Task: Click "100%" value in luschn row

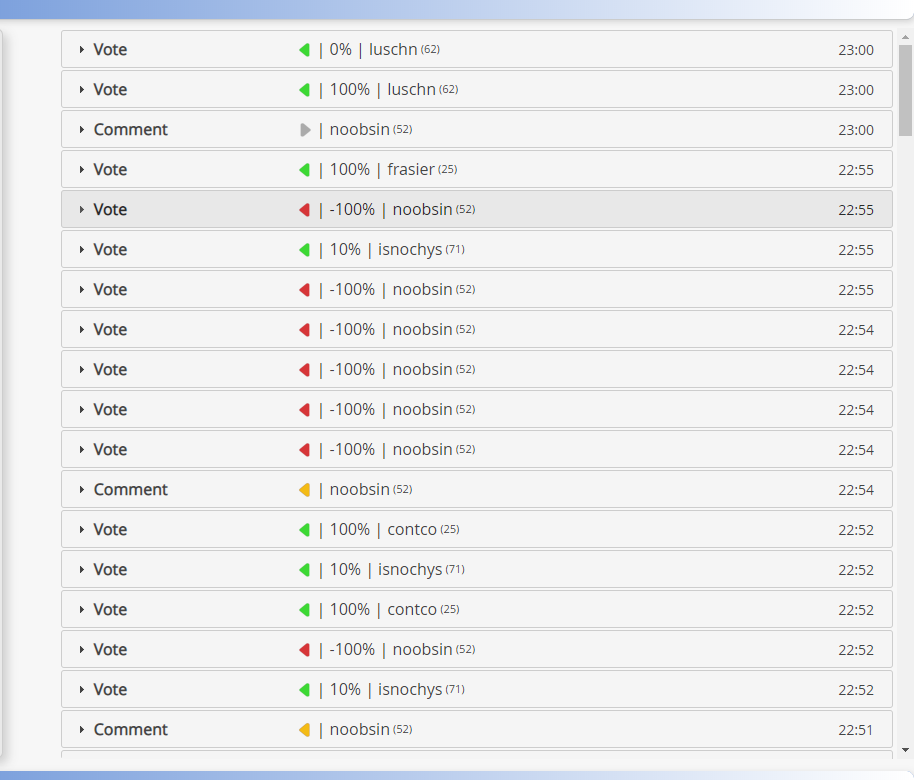Action: click(350, 90)
